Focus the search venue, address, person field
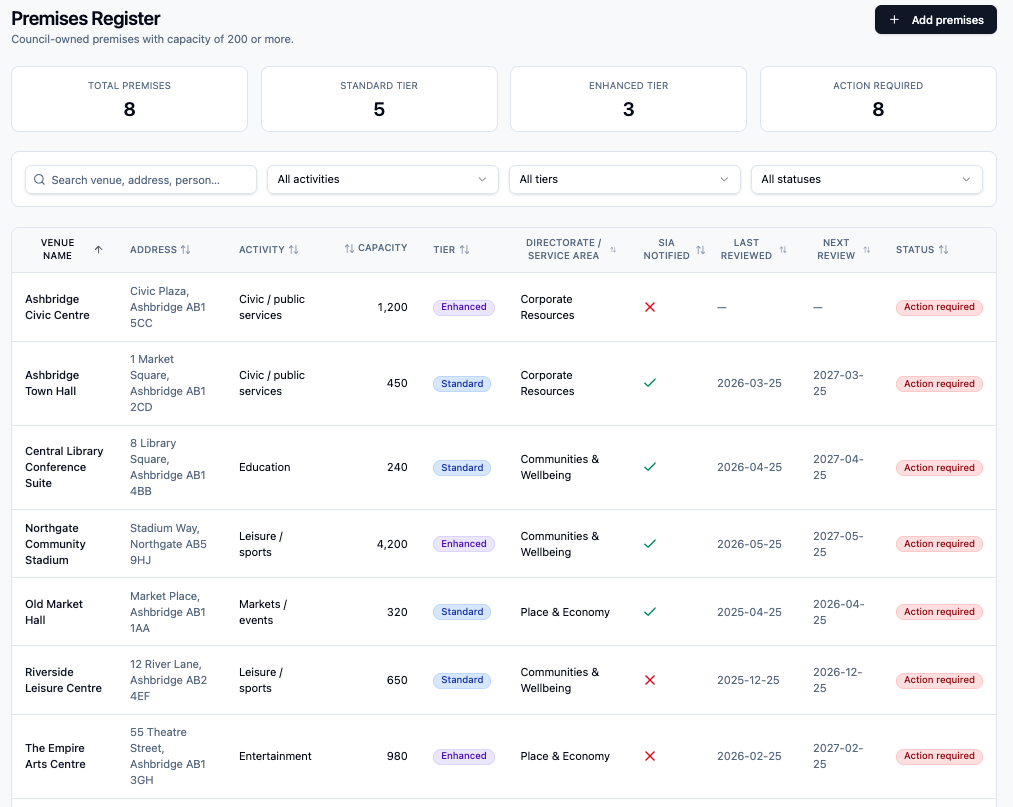 [x=141, y=180]
